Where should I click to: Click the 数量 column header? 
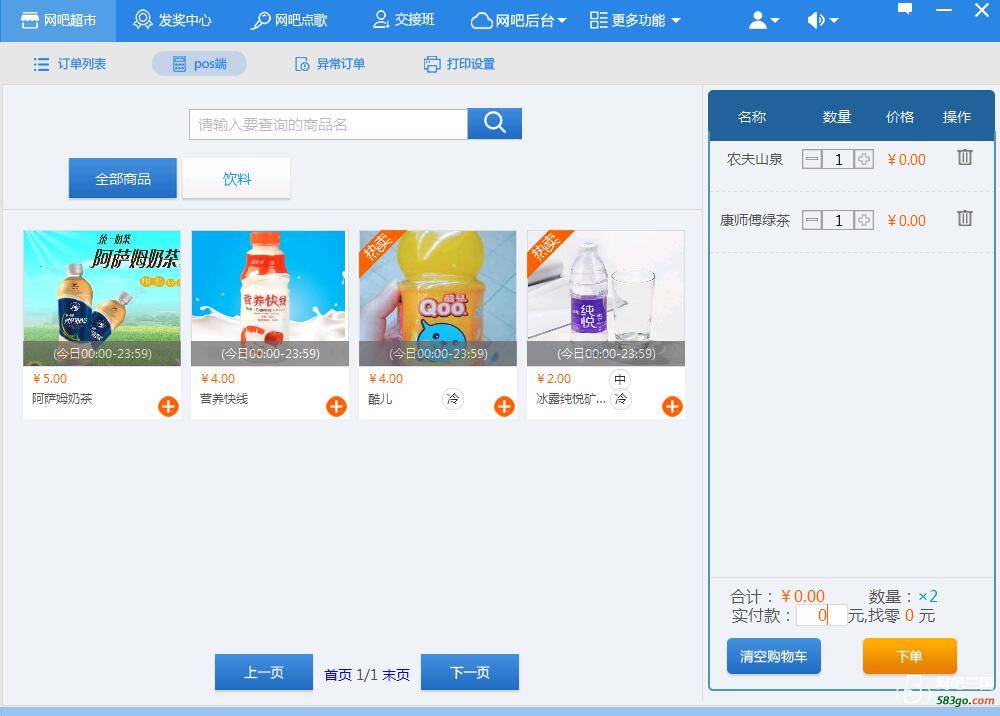click(837, 117)
